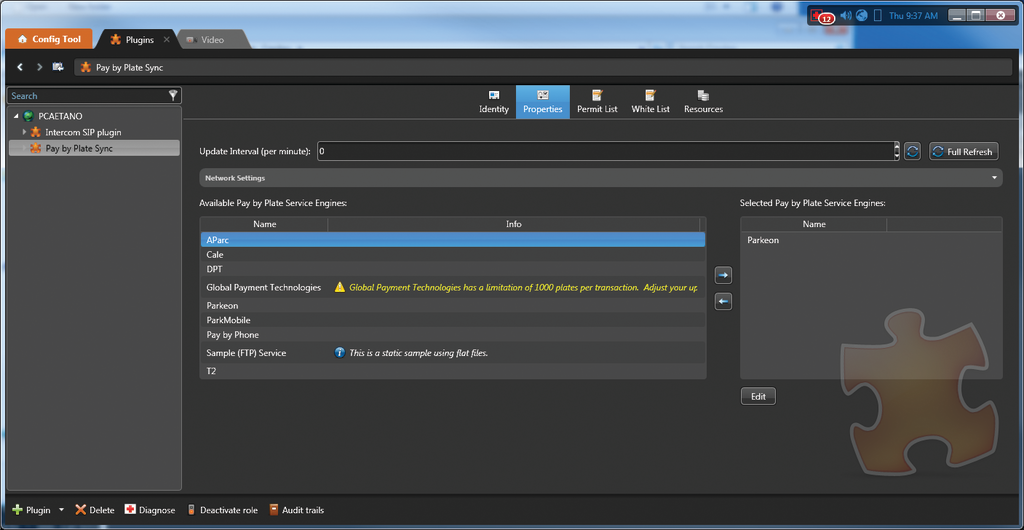This screenshot has height=530, width=1024.
Task: Open the White List tab
Action: 650,102
